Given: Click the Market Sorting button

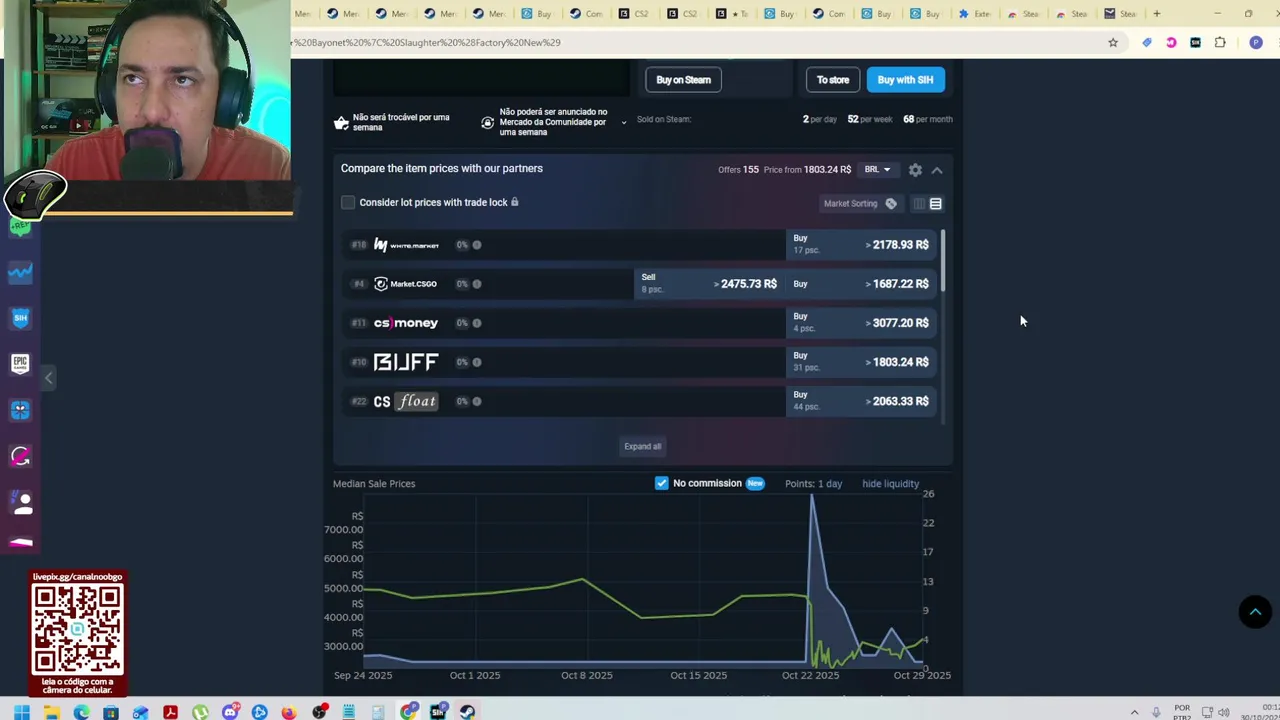Looking at the screenshot, I should click(860, 204).
